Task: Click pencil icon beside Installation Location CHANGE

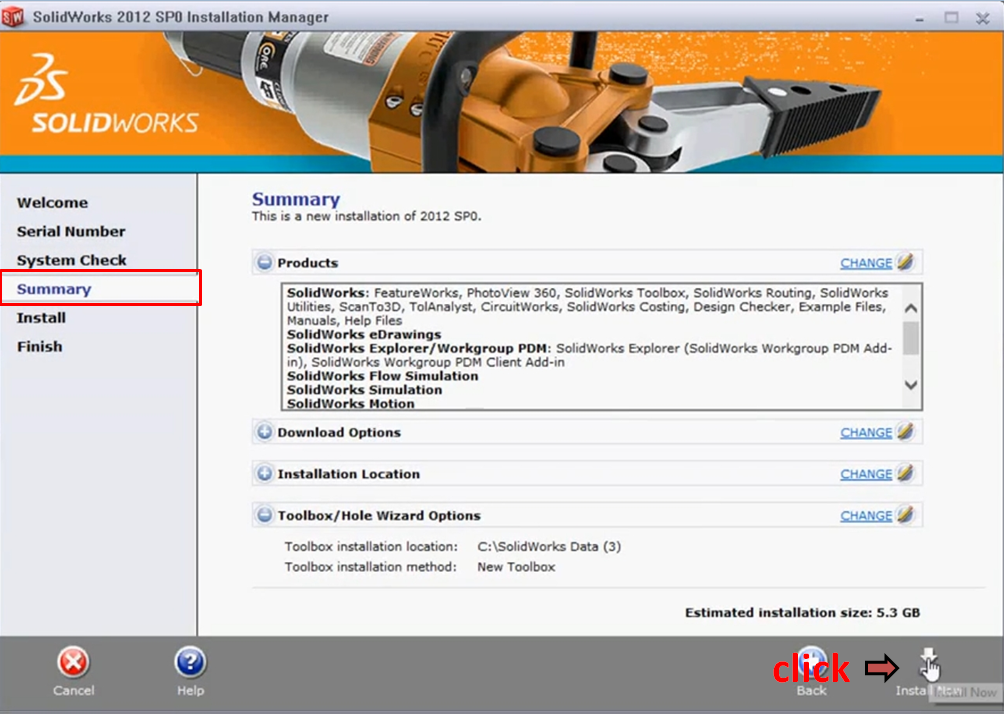Action: coord(905,473)
